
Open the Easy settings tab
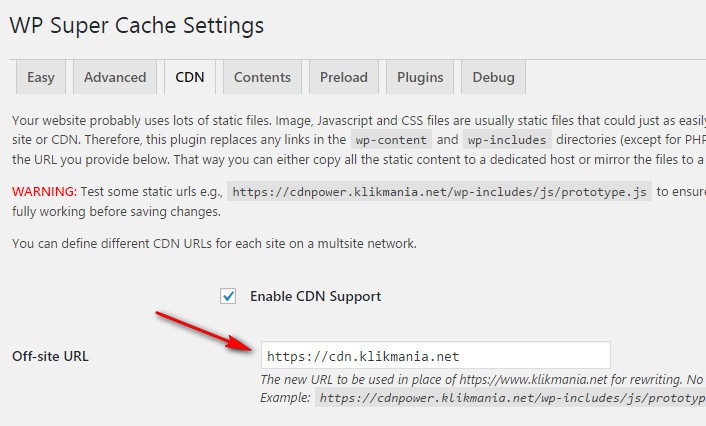[41, 77]
